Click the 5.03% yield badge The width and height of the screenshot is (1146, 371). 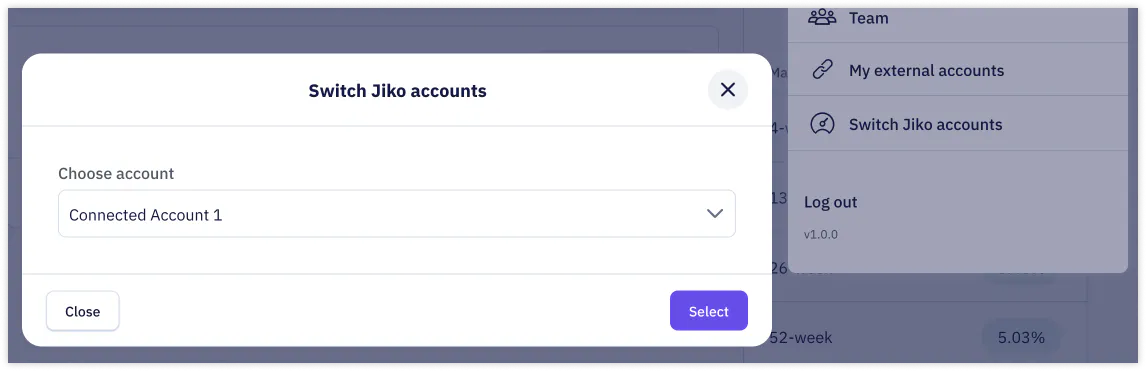coord(1020,337)
